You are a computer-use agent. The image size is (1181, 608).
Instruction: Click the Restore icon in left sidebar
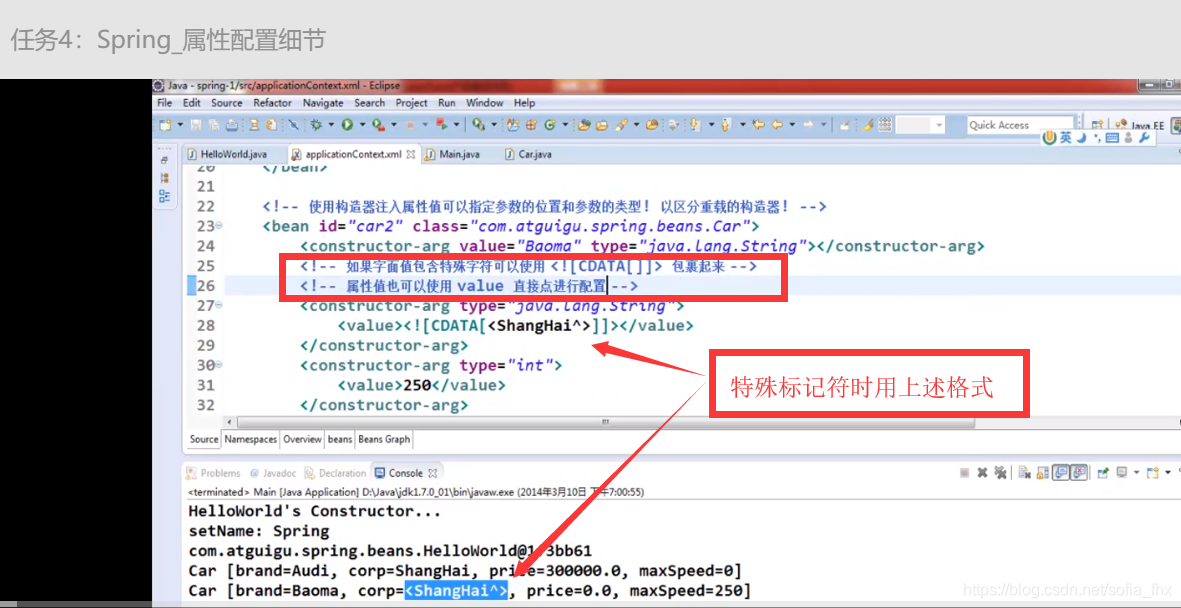165,160
